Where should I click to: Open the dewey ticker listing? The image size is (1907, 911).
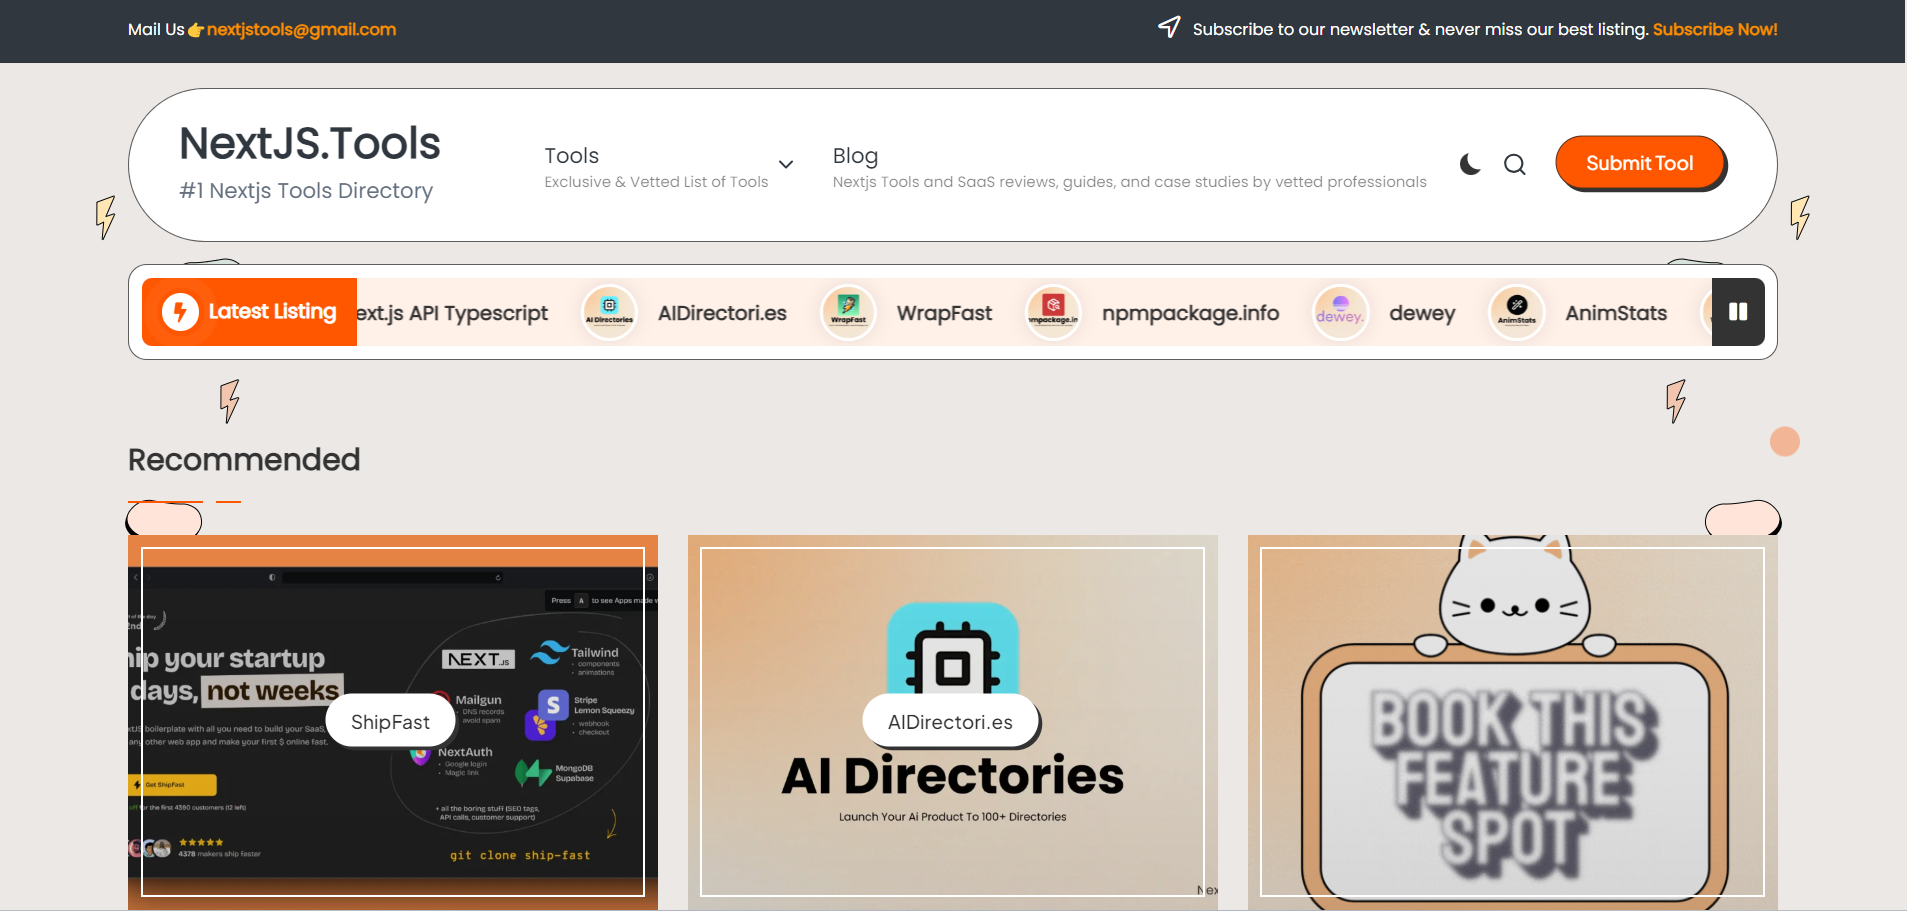pyautogui.click(x=1422, y=313)
